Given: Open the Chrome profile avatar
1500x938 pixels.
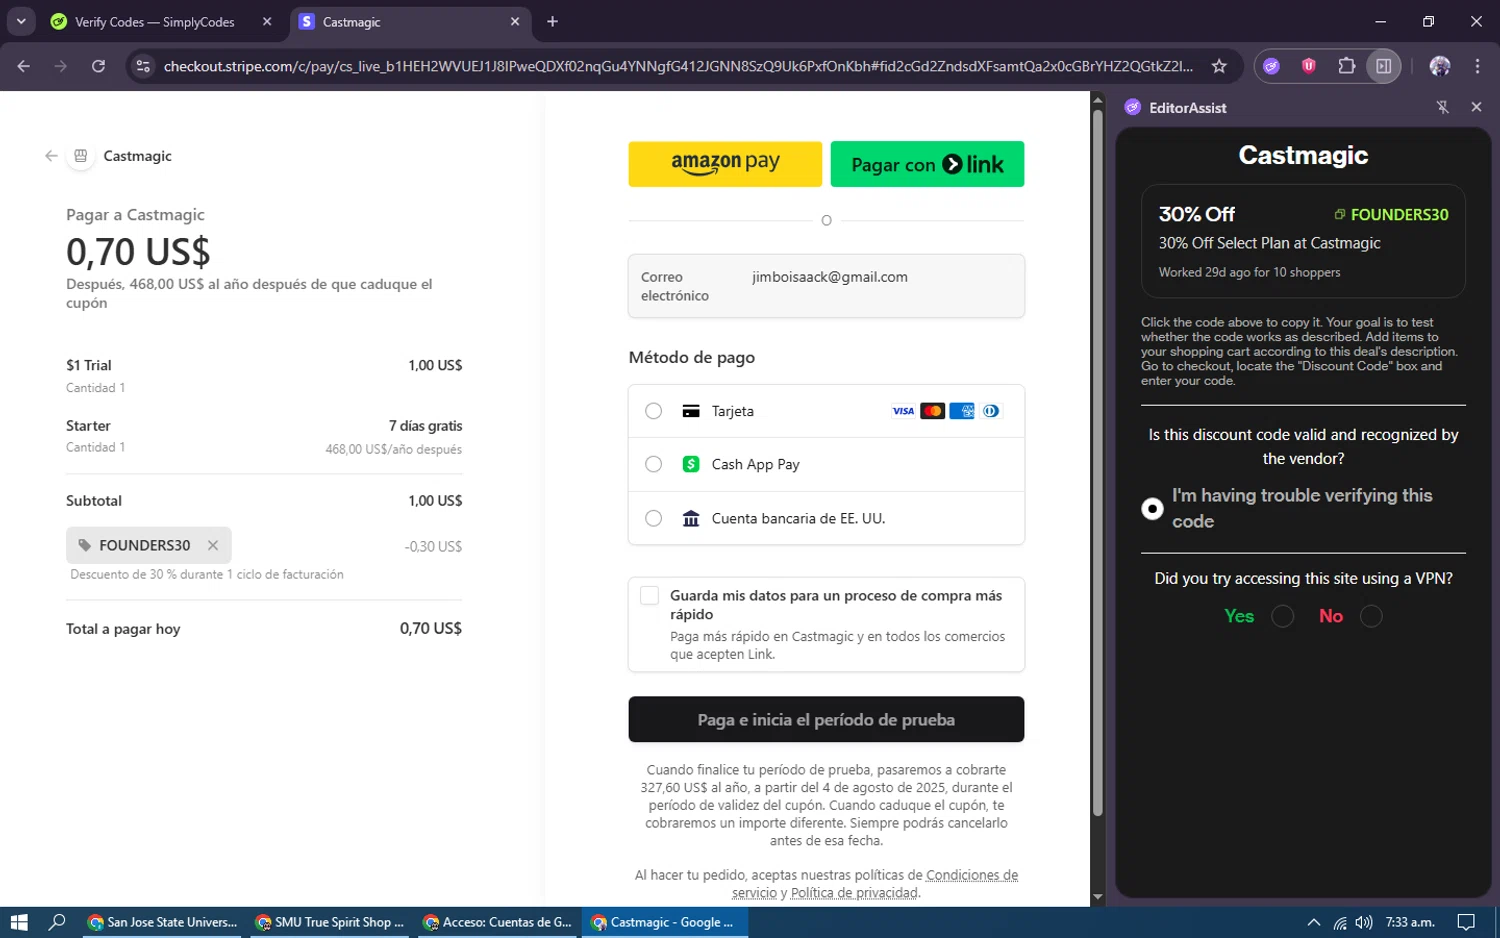Looking at the screenshot, I should [1440, 66].
